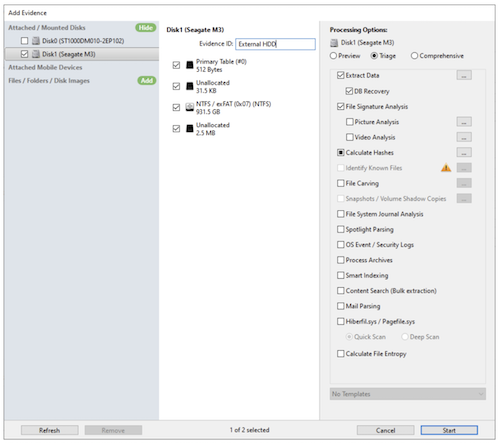This screenshot has width=500, height=446.
Task: Enable the File Carving checkbox
Action: (340, 183)
